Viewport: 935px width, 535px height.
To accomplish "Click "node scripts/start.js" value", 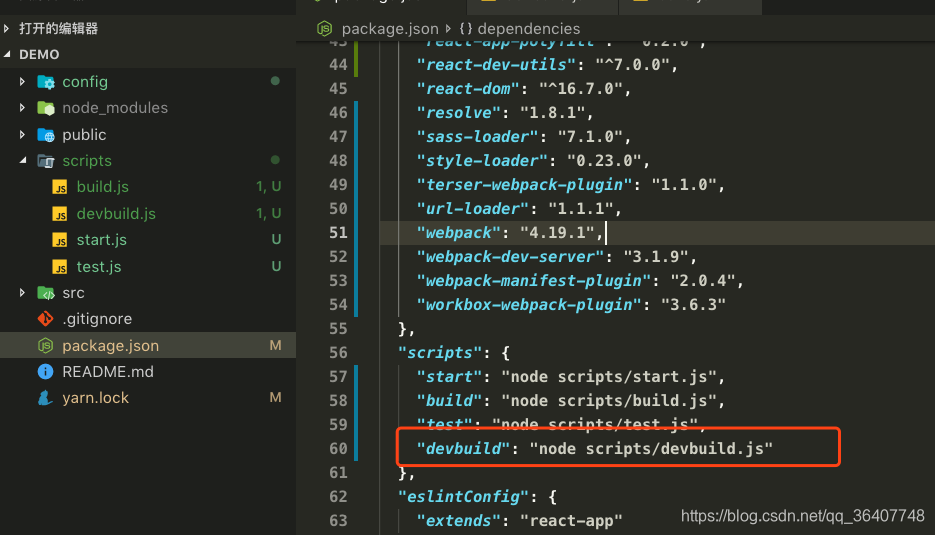I will click(609, 376).
